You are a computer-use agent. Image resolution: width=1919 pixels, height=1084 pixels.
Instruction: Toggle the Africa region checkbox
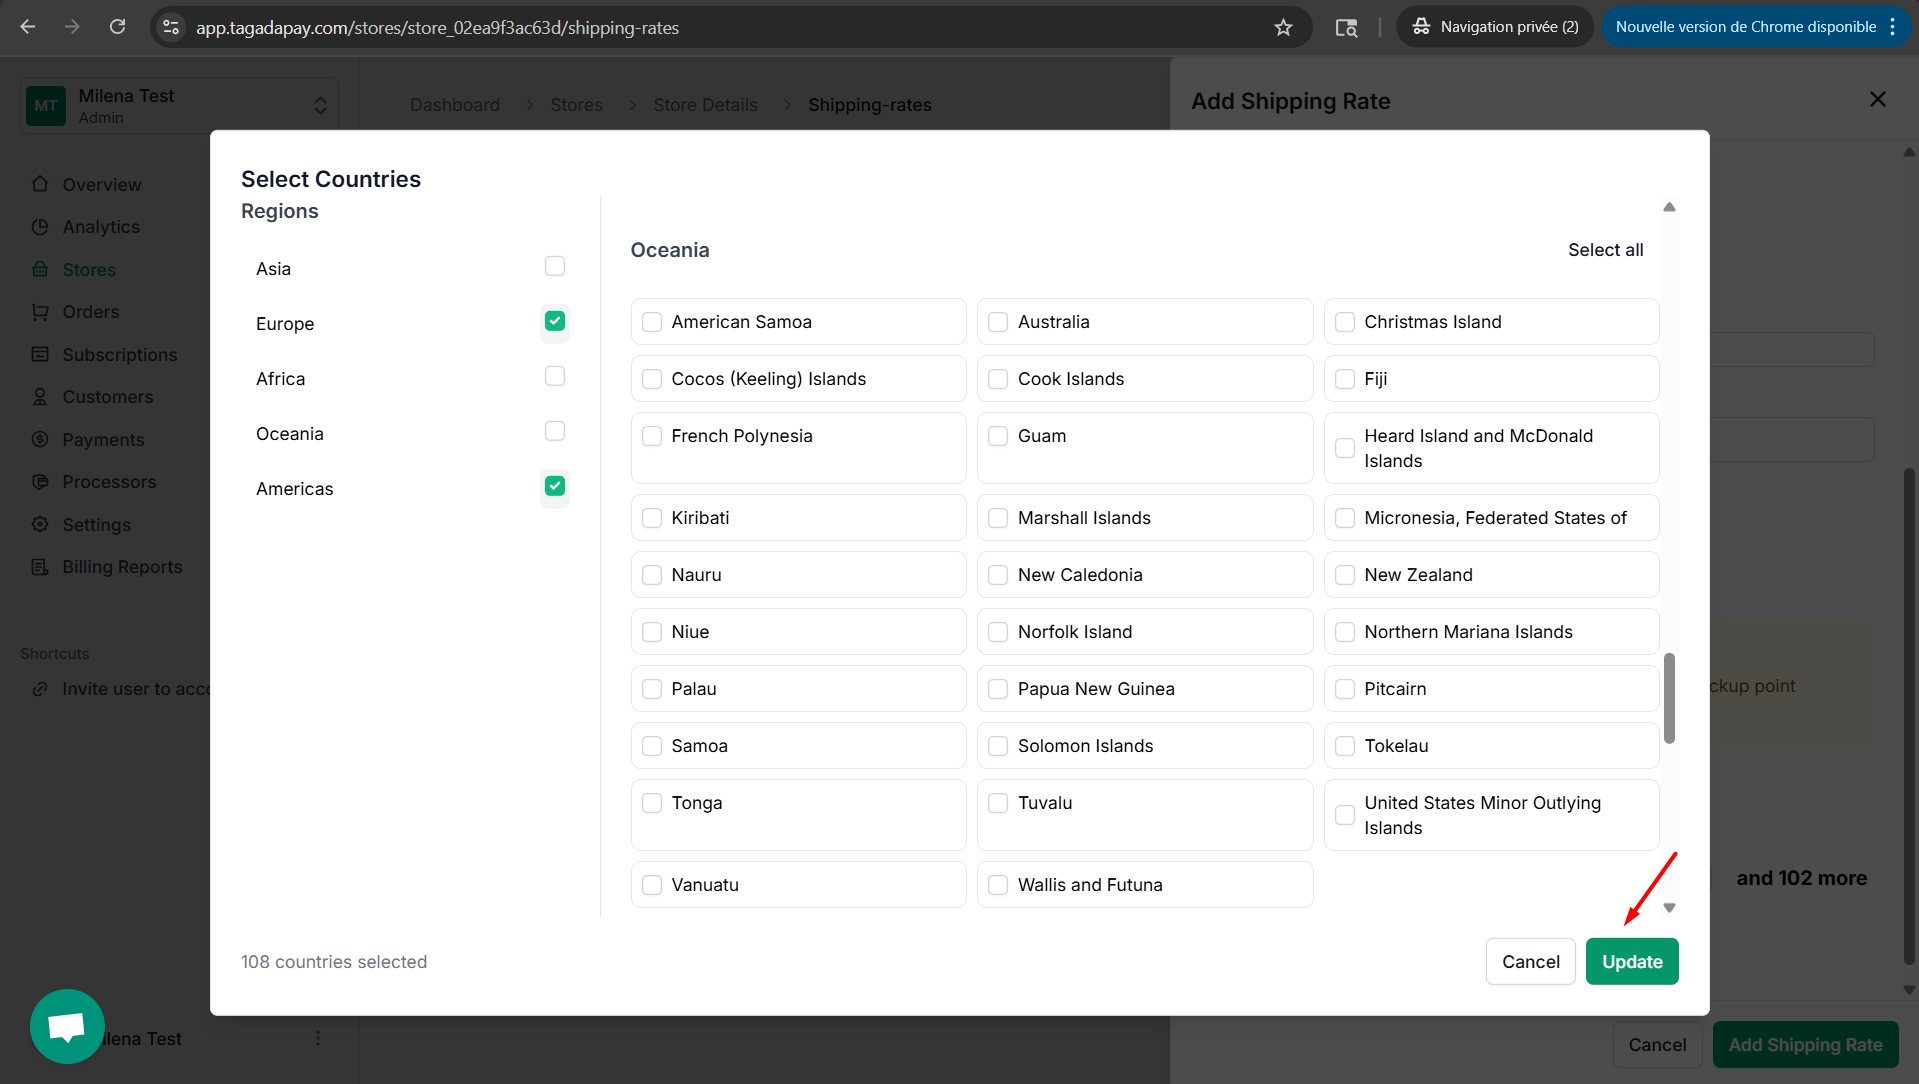555,376
